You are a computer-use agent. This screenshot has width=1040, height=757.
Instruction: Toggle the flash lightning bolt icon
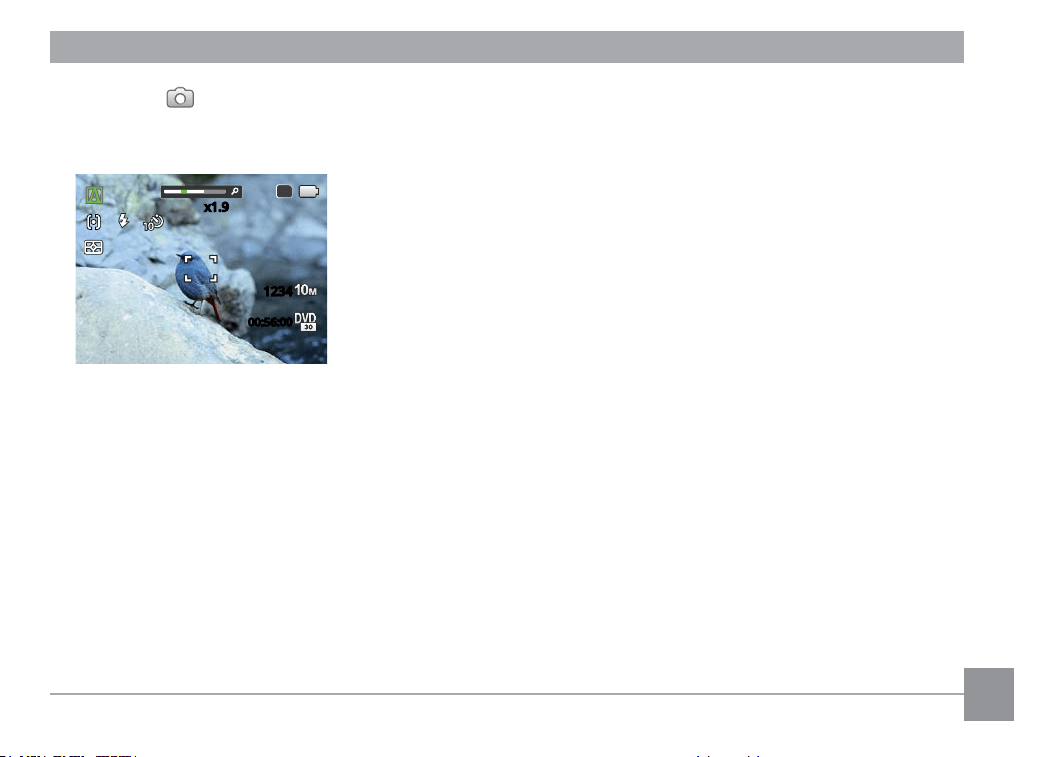click(123, 220)
